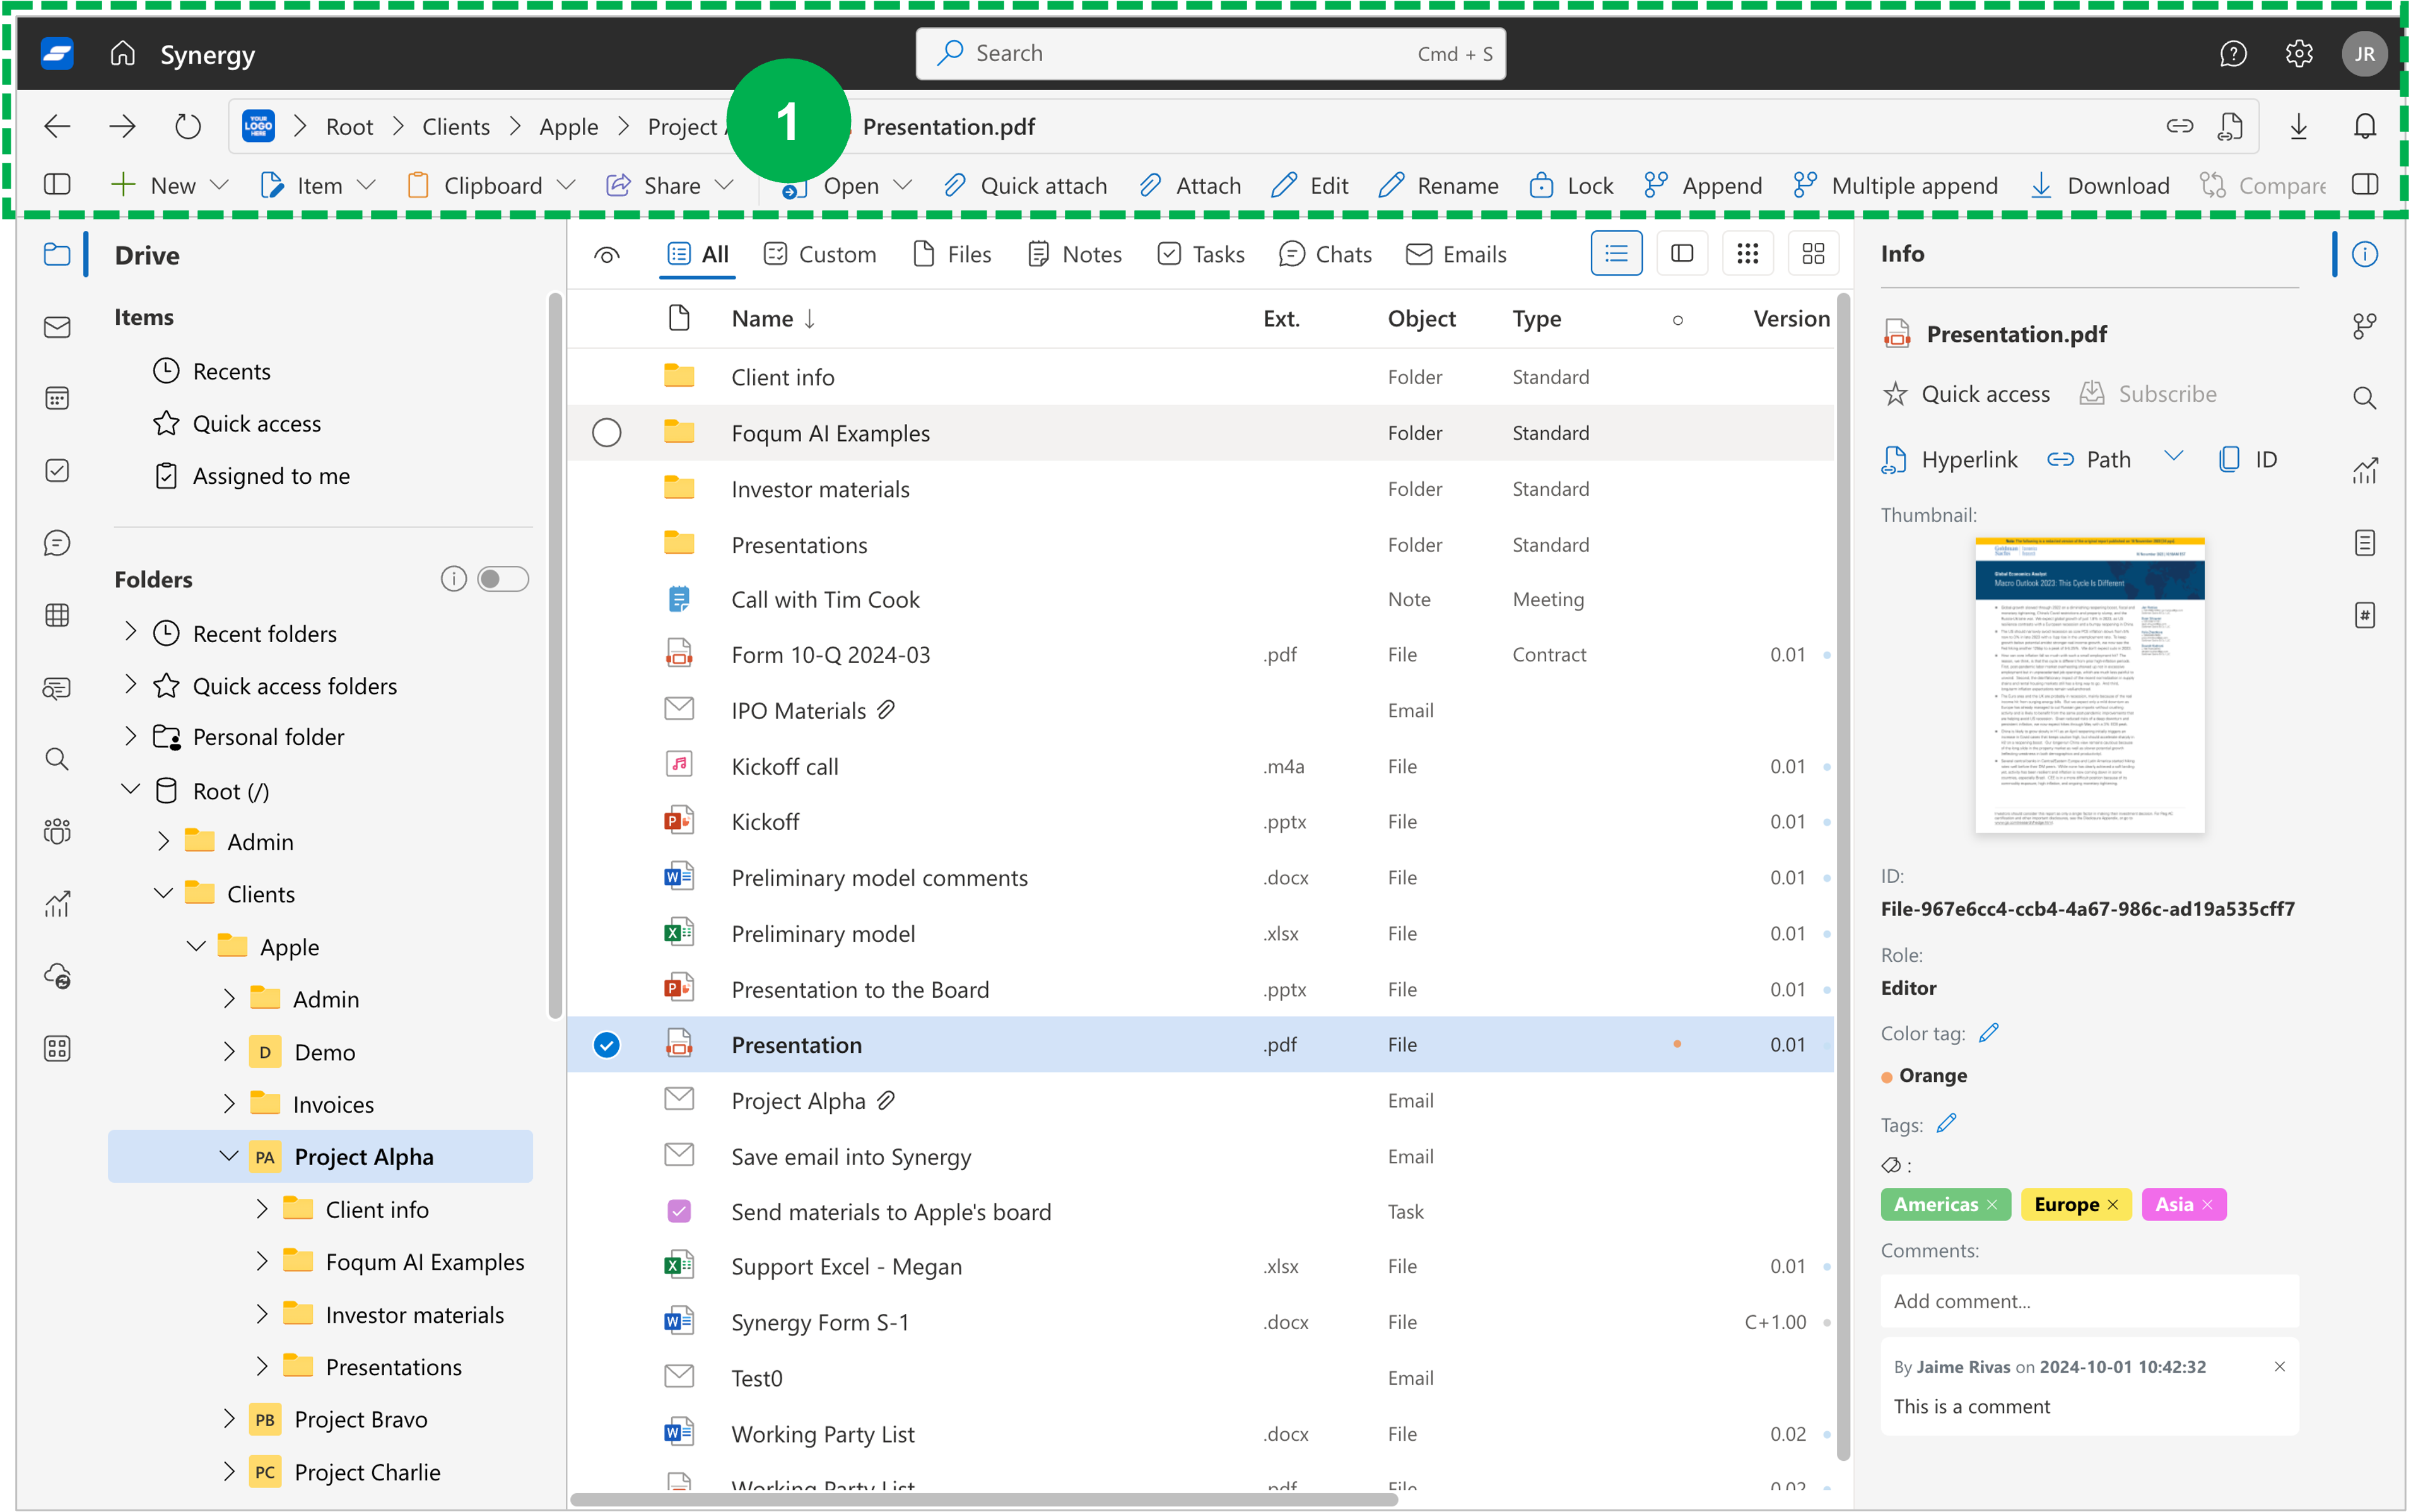Switch to the Chats tab
The height and width of the screenshot is (1512, 2411).
pos(1341,252)
